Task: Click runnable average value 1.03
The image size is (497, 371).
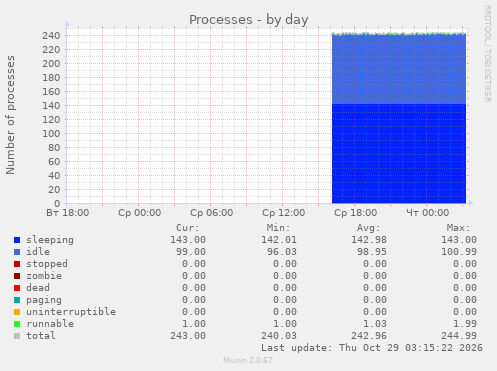Action: pos(375,324)
